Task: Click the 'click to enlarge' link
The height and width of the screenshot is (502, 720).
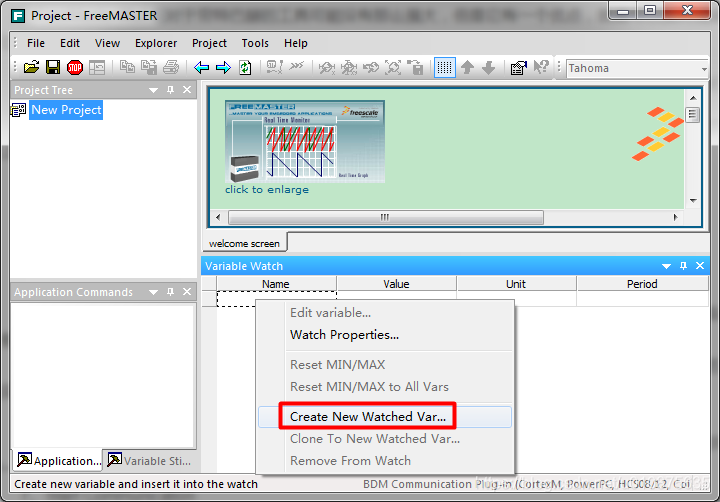Action: 267,190
